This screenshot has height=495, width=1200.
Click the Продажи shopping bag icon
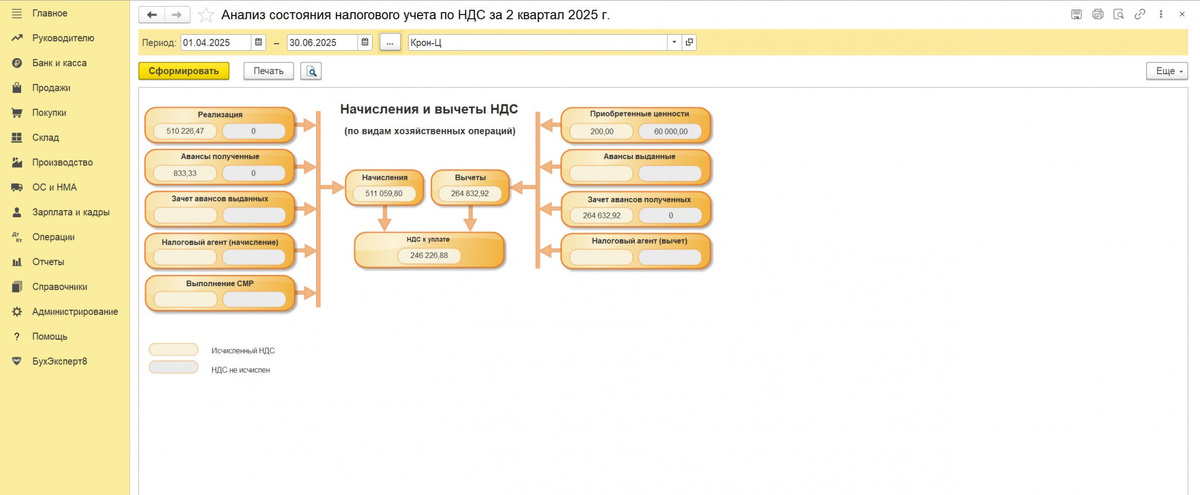[x=16, y=88]
